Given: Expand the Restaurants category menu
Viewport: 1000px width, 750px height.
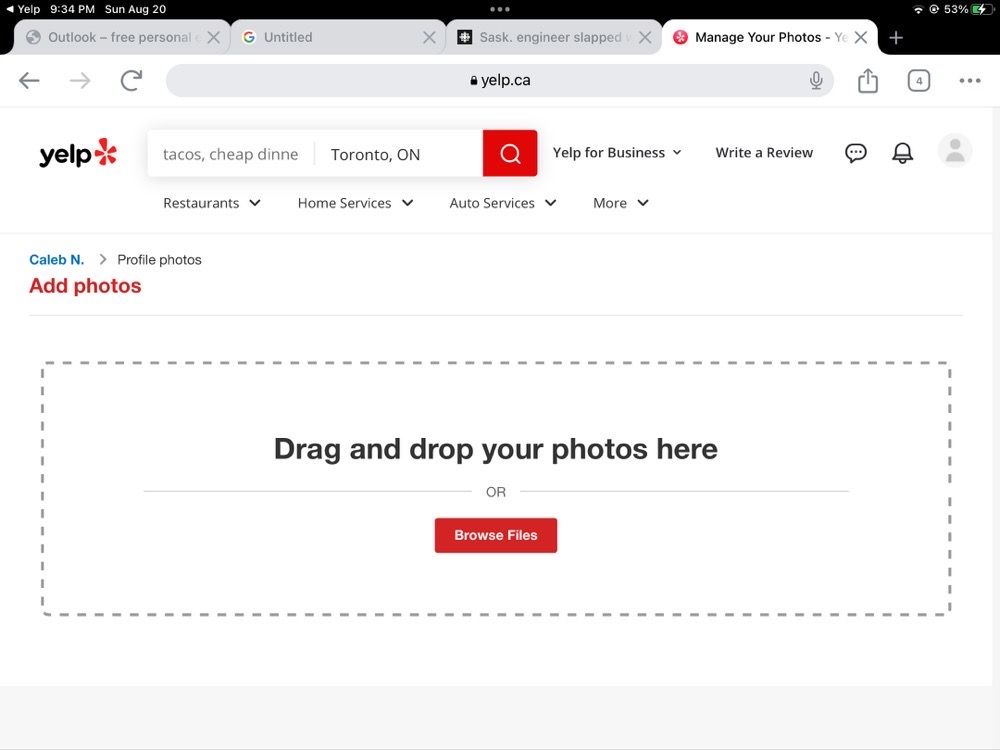Looking at the screenshot, I should click(x=212, y=203).
